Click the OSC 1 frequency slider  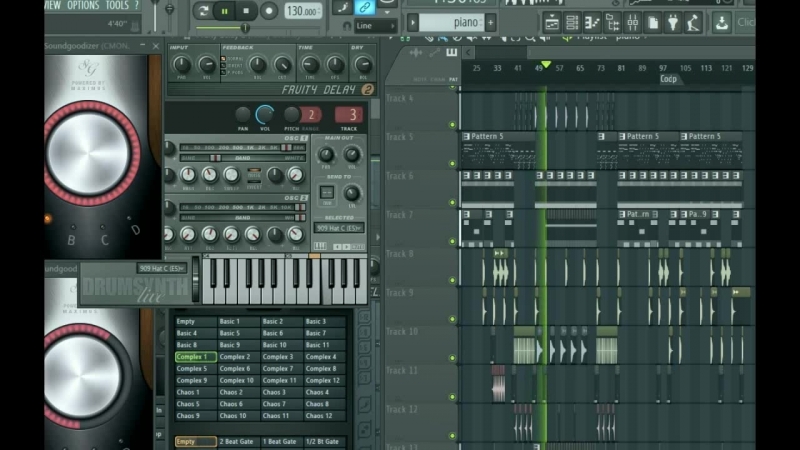(x=242, y=147)
